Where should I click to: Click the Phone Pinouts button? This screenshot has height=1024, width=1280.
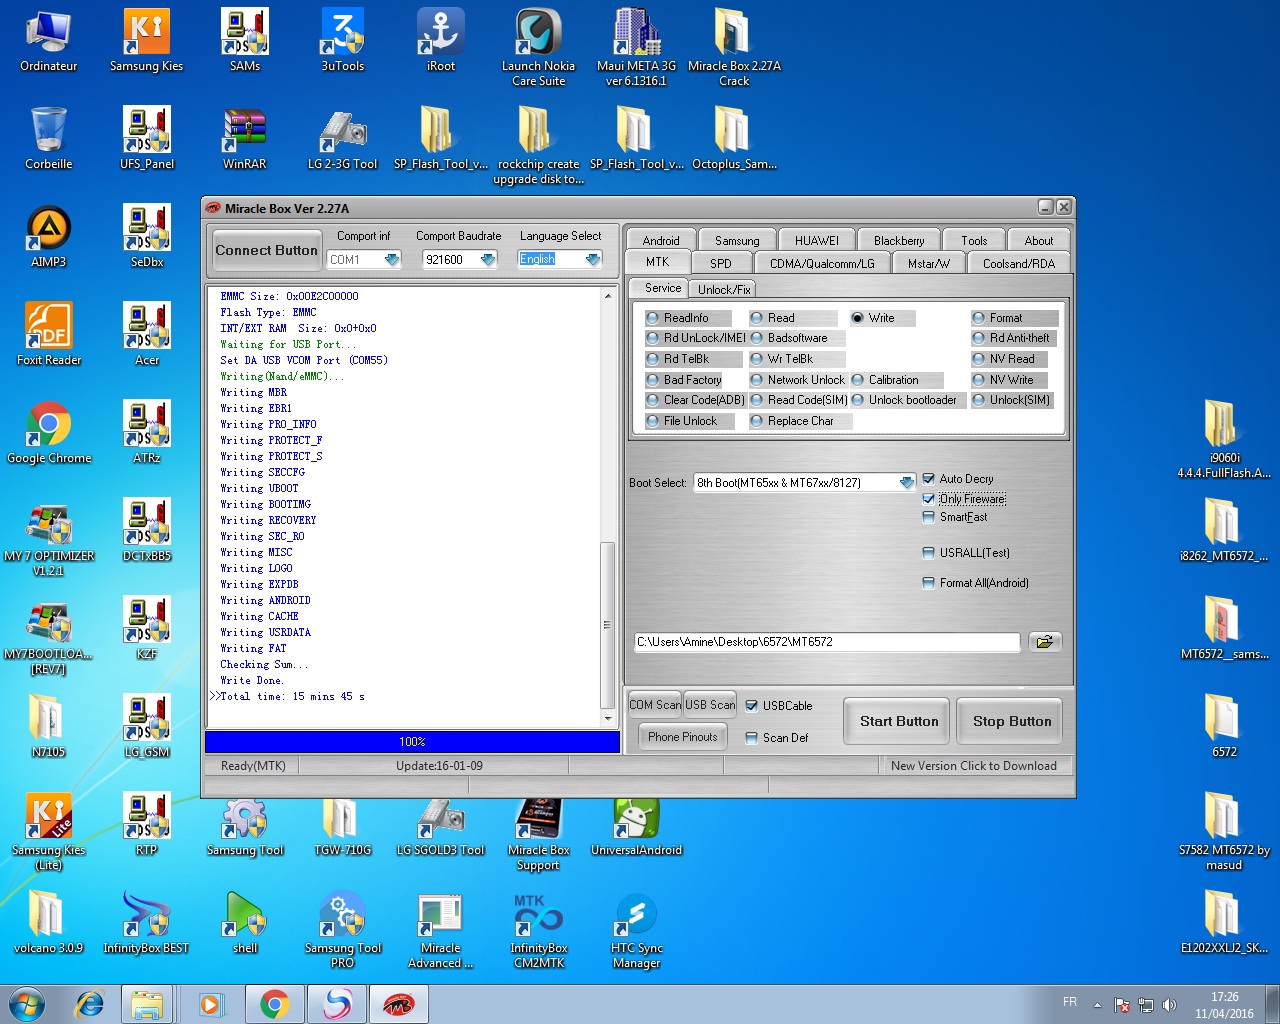tap(683, 737)
